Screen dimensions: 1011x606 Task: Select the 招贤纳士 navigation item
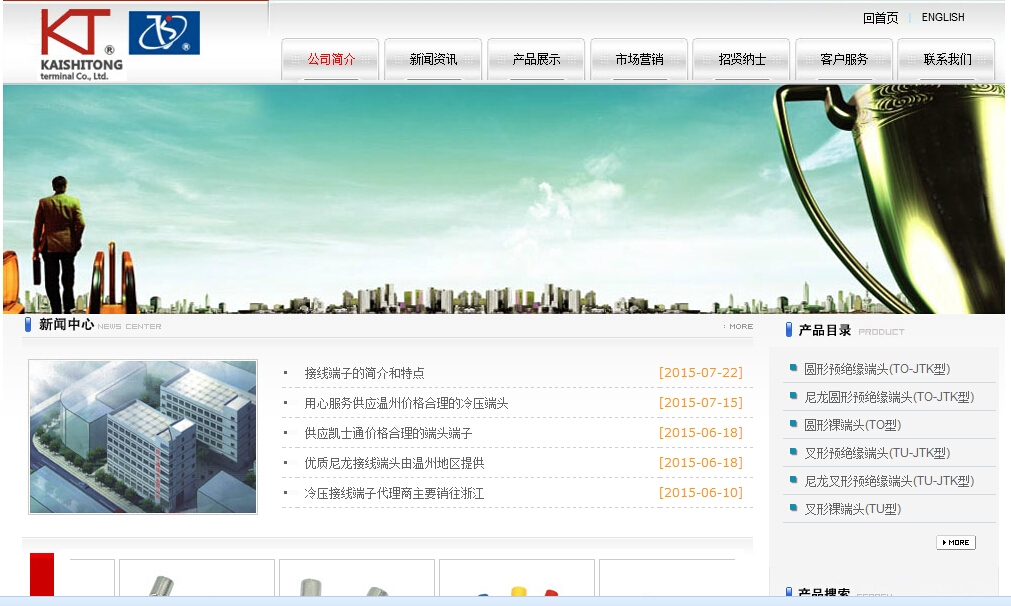coord(741,57)
